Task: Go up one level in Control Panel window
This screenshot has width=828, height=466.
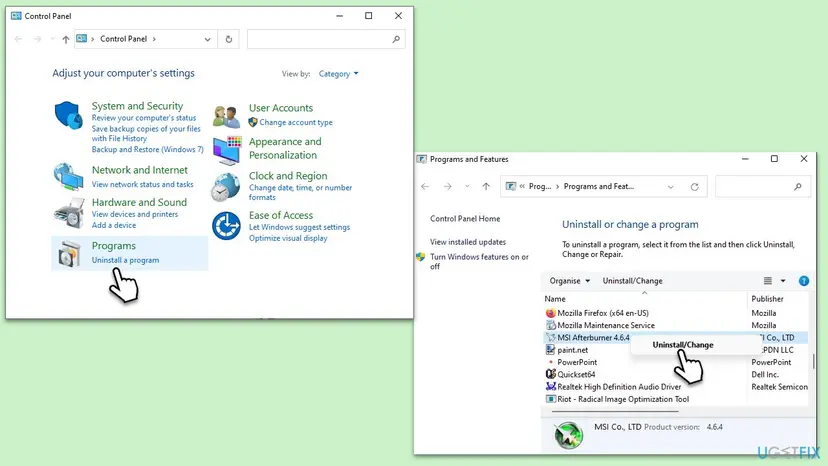Action: [65, 39]
